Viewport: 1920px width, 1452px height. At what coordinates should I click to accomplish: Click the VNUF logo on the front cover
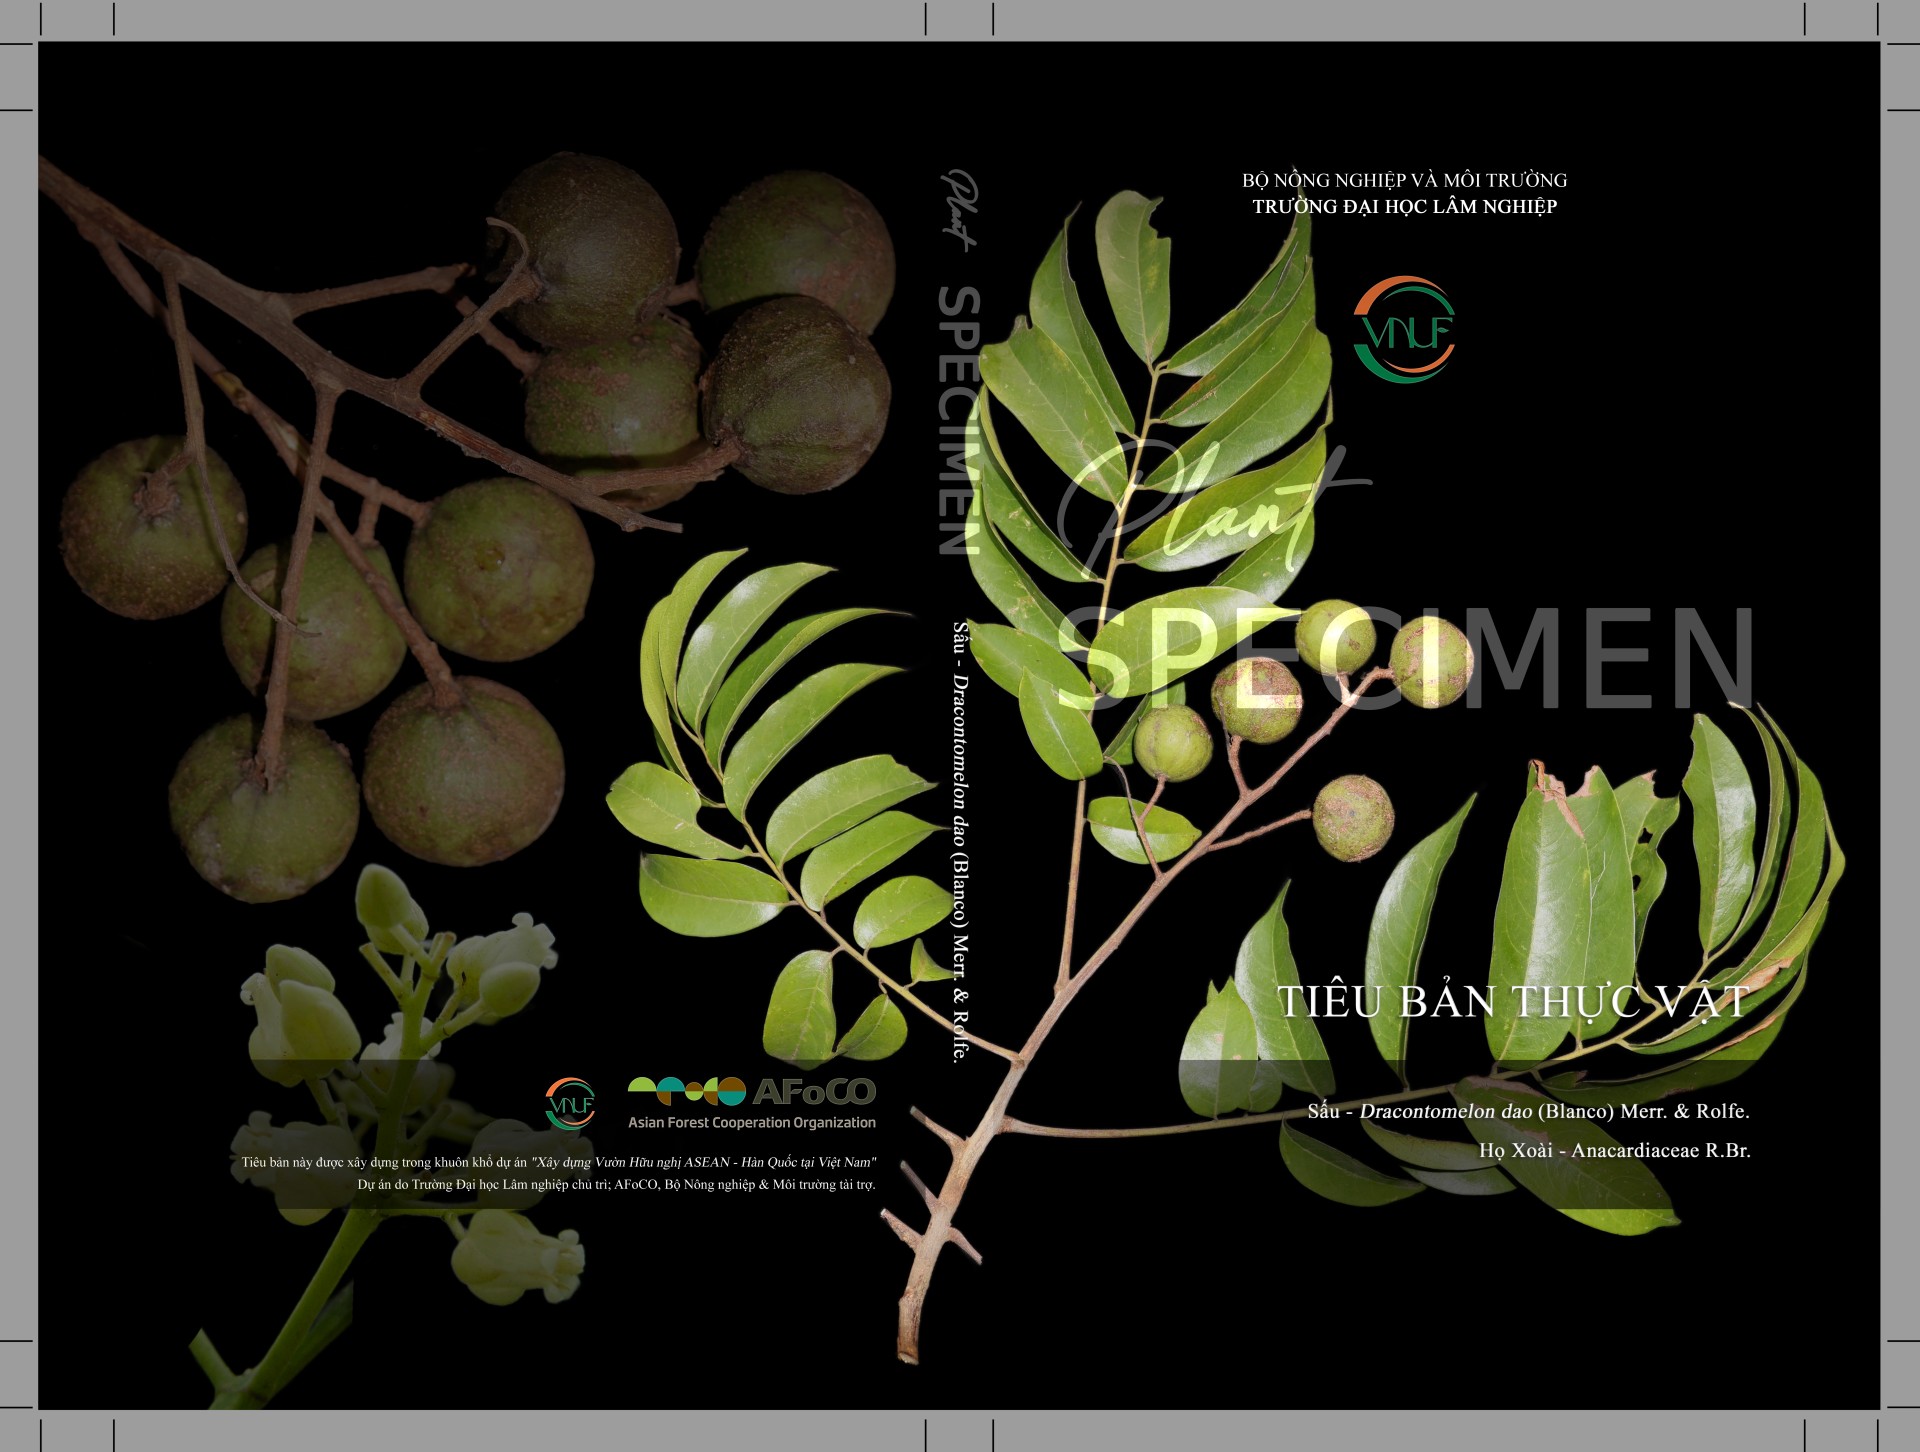pos(1404,329)
